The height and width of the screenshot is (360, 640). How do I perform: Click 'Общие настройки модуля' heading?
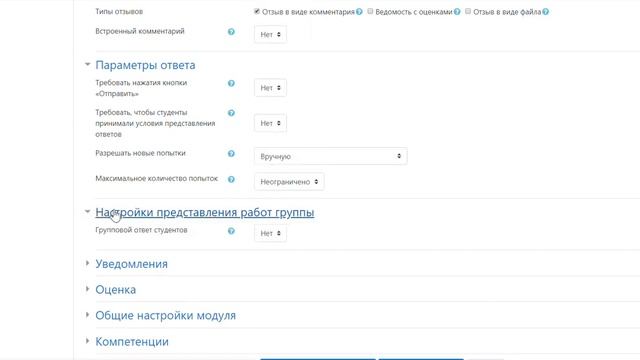pyautogui.click(x=166, y=316)
